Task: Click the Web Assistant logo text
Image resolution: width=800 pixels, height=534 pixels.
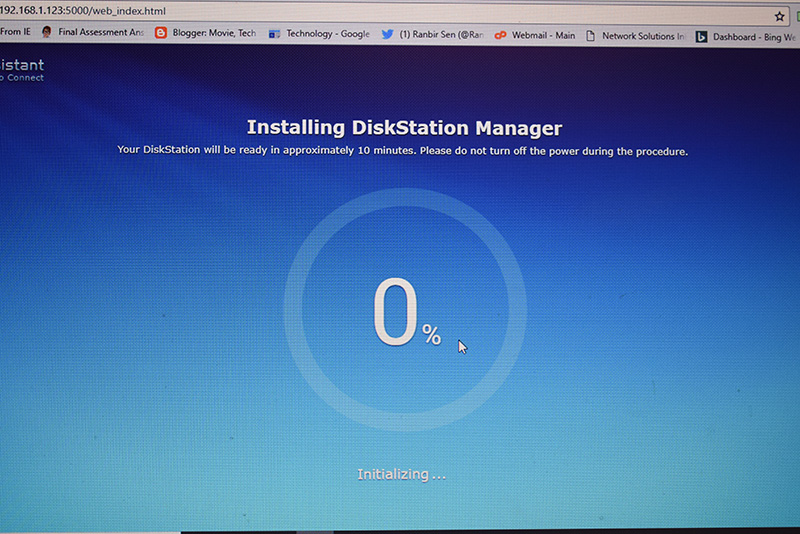Action: pos(22,70)
